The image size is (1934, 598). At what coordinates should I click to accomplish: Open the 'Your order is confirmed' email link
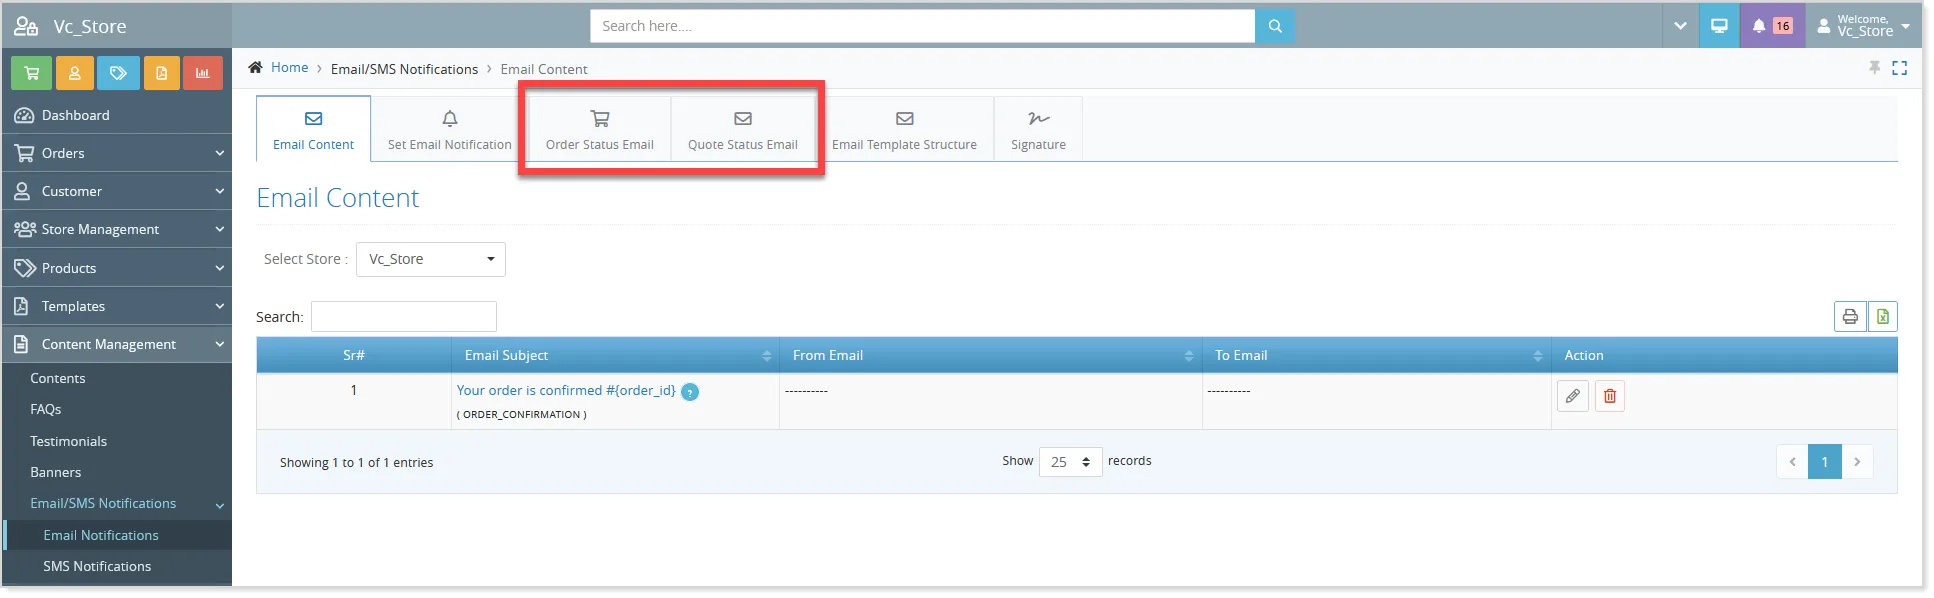tap(566, 390)
